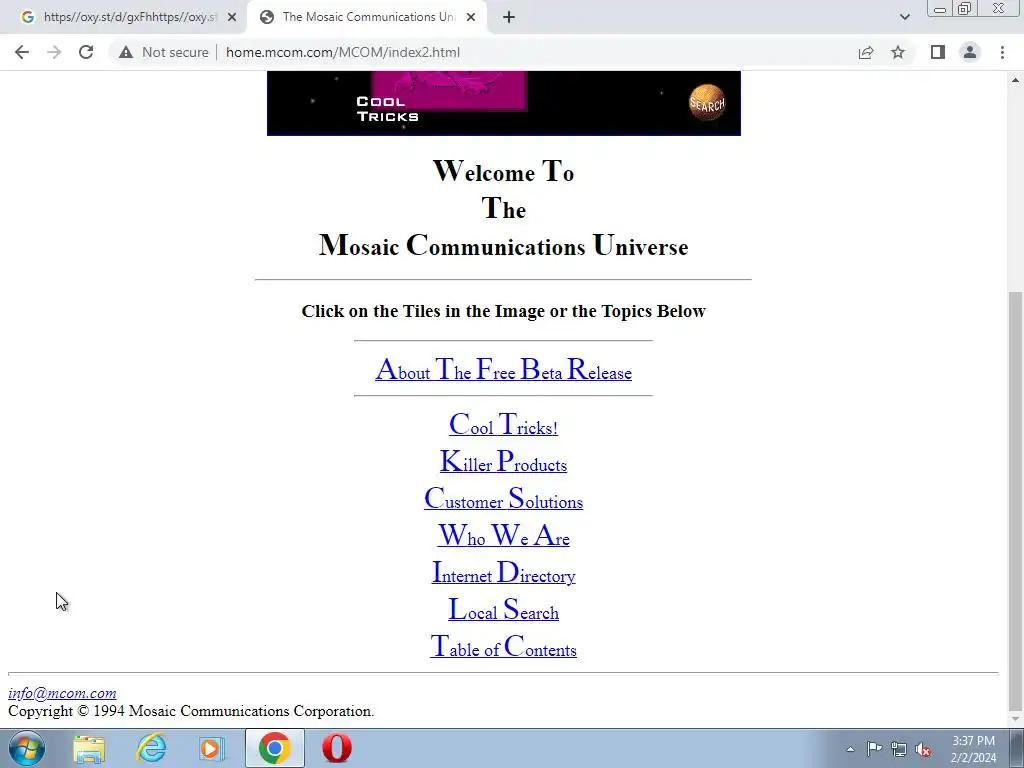This screenshot has height=768, width=1024.
Task: Open the Cool Tricks! link
Action: point(504,424)
